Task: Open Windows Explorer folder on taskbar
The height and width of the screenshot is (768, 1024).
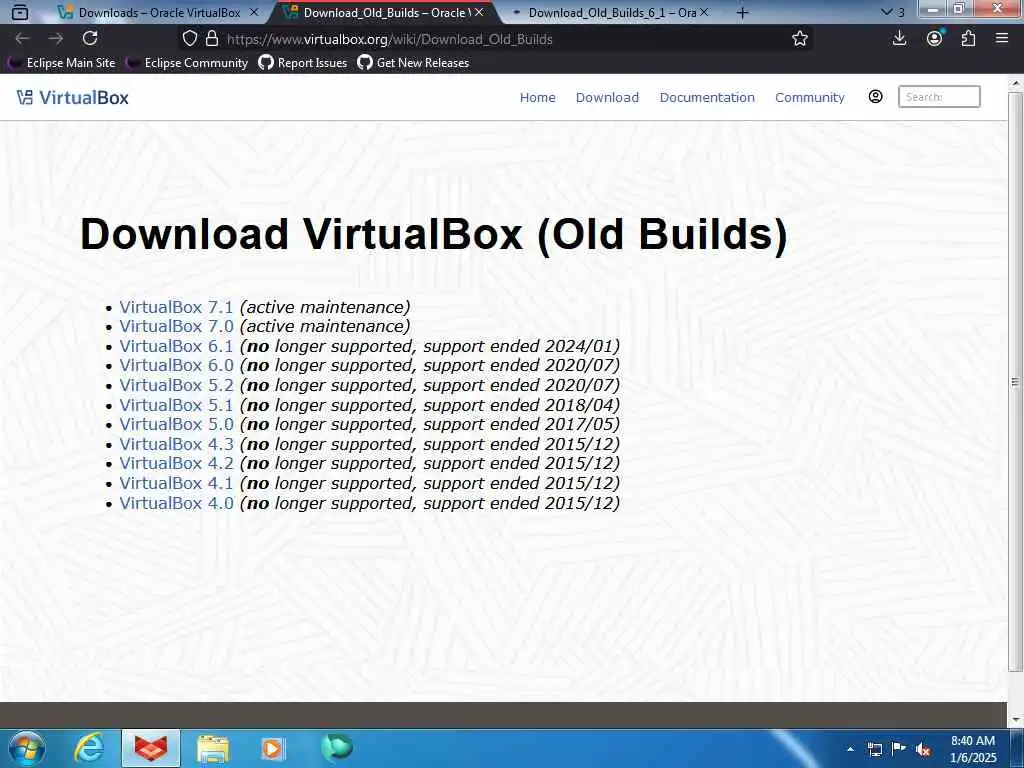Action: 213,749
